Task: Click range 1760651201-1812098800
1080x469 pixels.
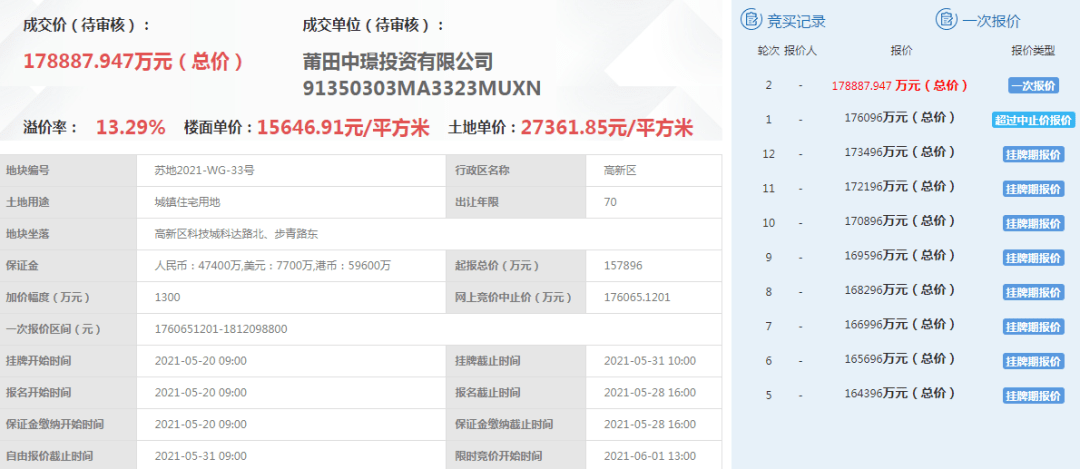Action: pos(221,329)
